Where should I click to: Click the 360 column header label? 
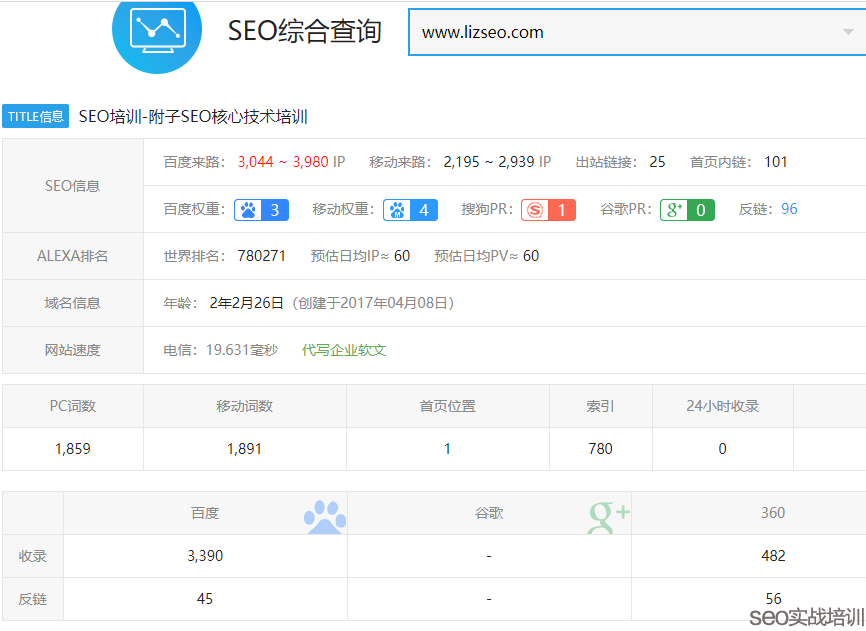pyautogui.click(x=773, y=513)
